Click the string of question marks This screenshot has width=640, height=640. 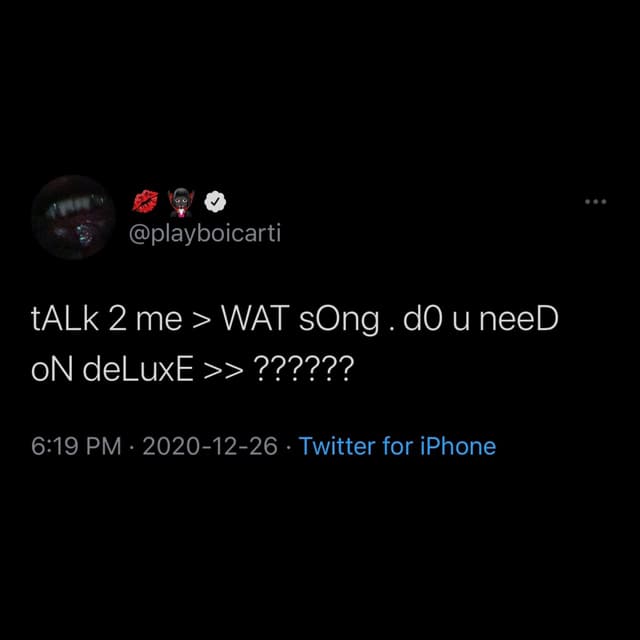tap(304, 373)
